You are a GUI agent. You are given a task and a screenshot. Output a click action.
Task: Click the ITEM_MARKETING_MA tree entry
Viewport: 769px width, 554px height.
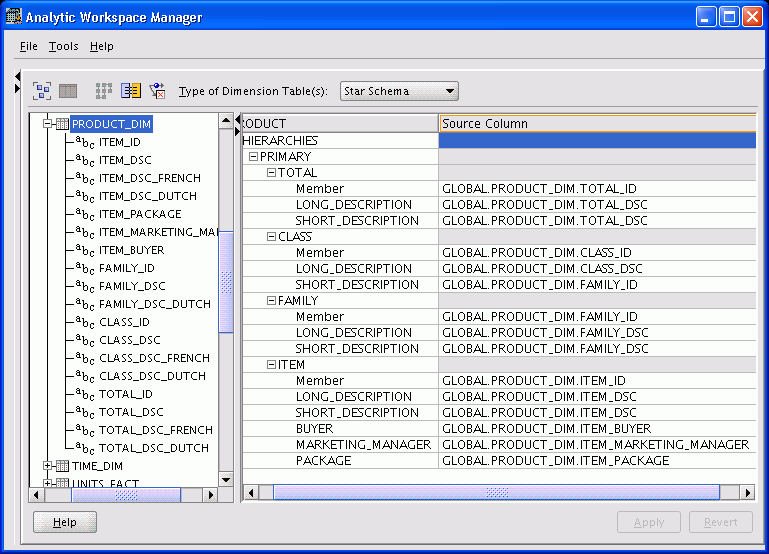click(158, 232)
